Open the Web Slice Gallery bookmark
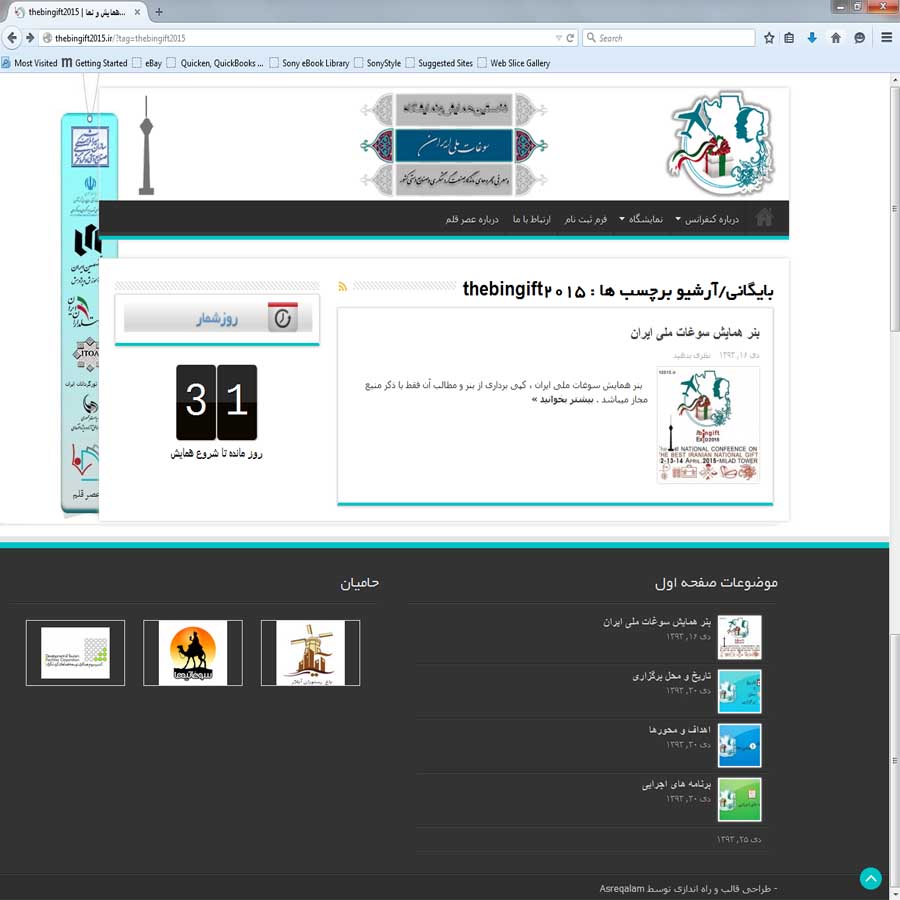The image size is (900, 900). click(514, 63)
